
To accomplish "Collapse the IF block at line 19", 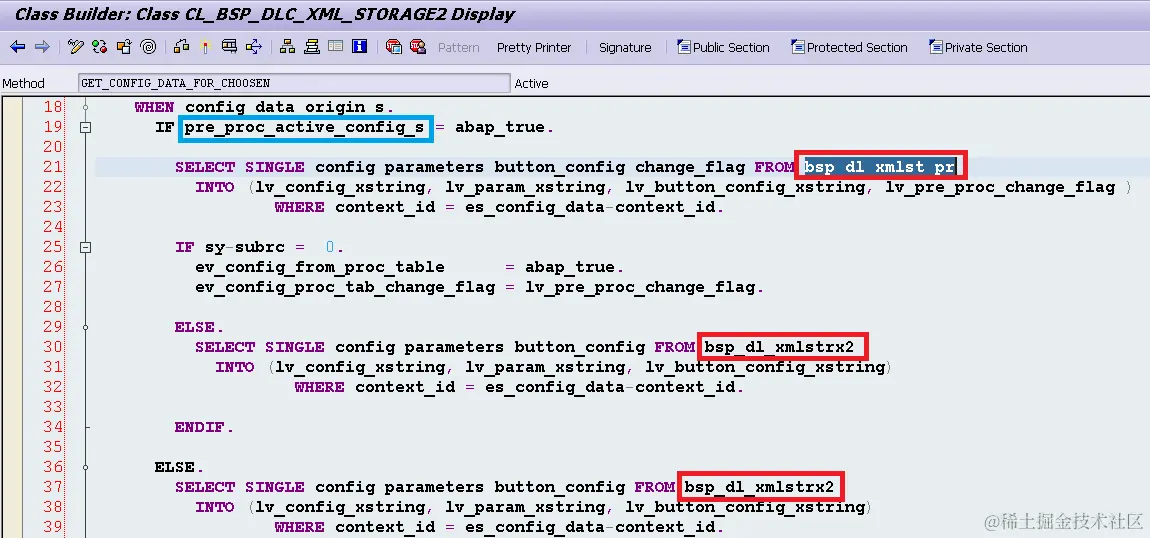I will pos(86,127).
